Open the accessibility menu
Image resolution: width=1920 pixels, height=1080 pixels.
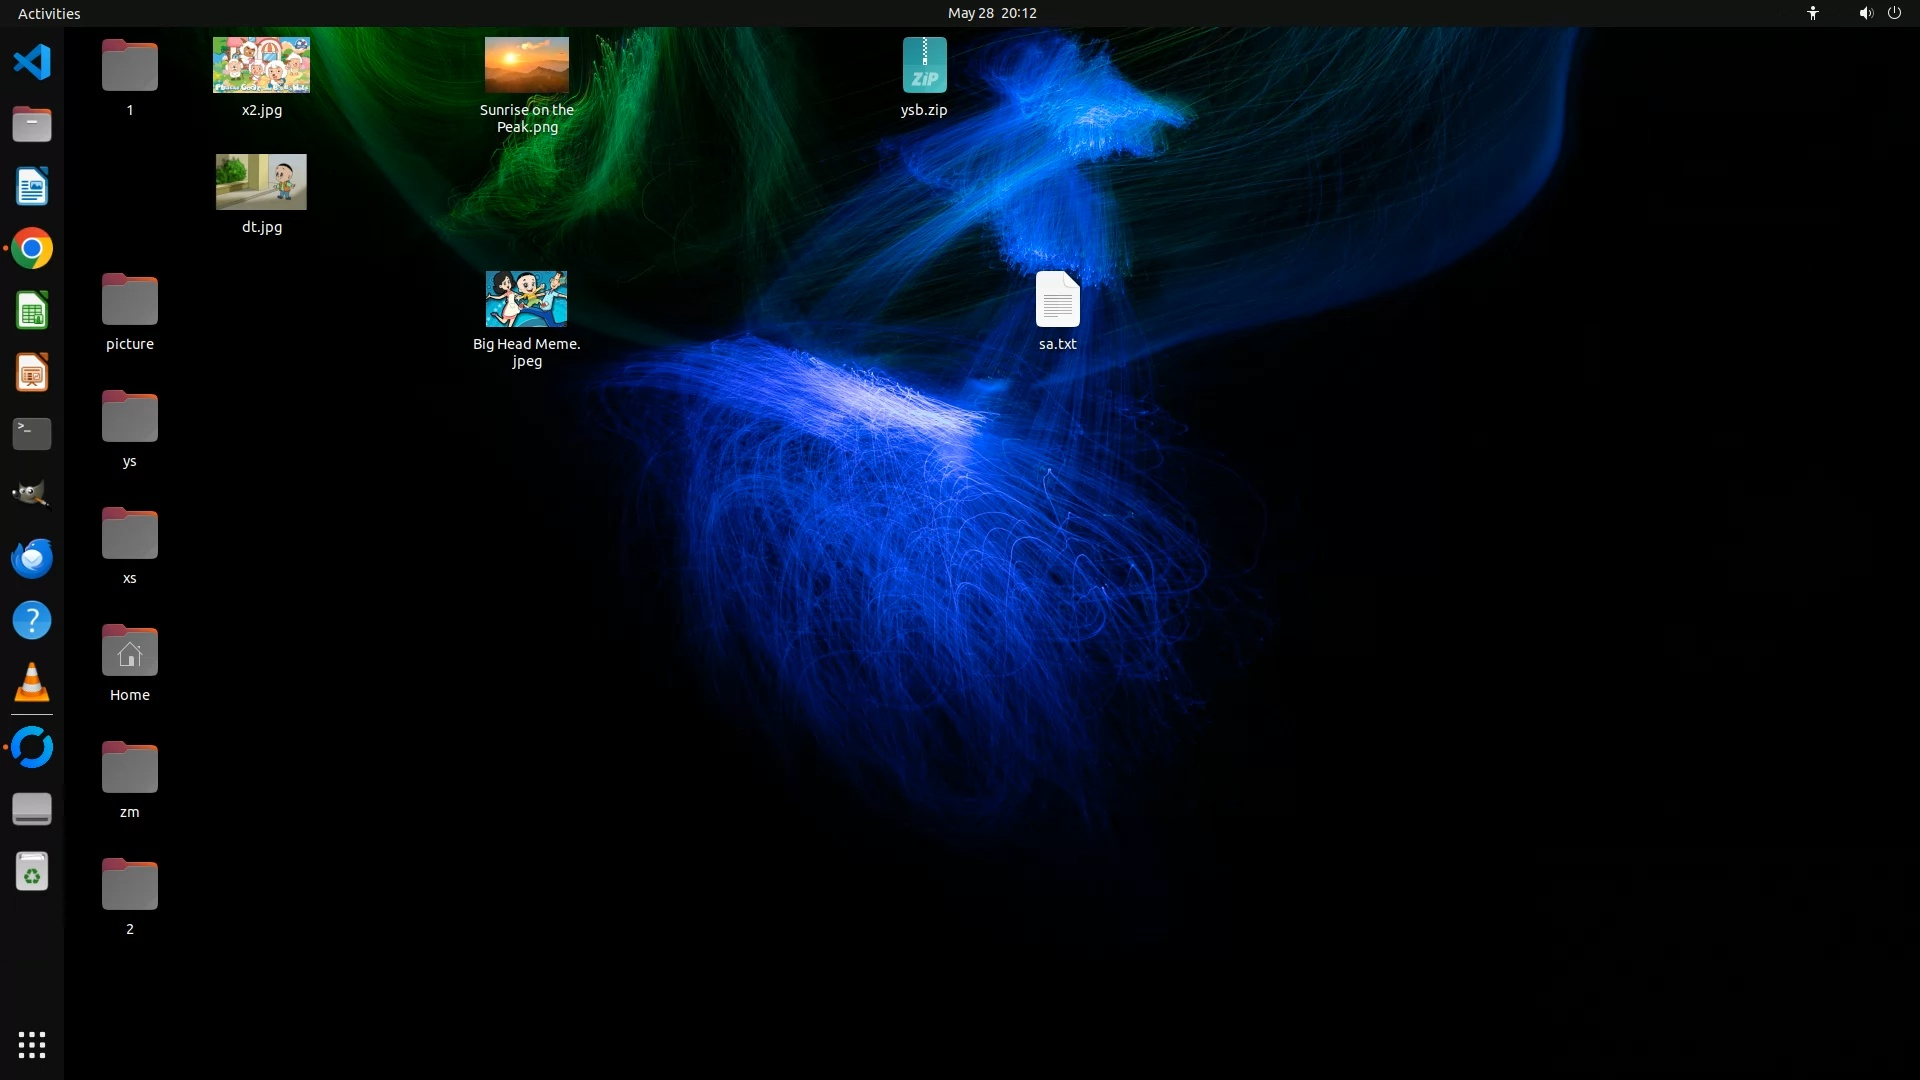click(x=1812, y=13)
